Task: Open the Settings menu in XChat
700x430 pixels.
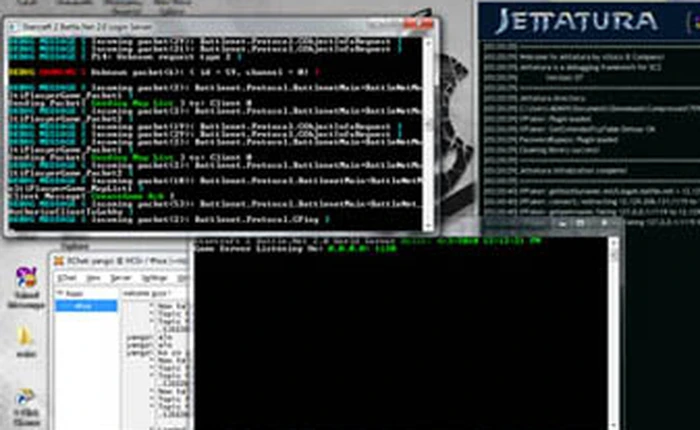Action: [153, 277]
